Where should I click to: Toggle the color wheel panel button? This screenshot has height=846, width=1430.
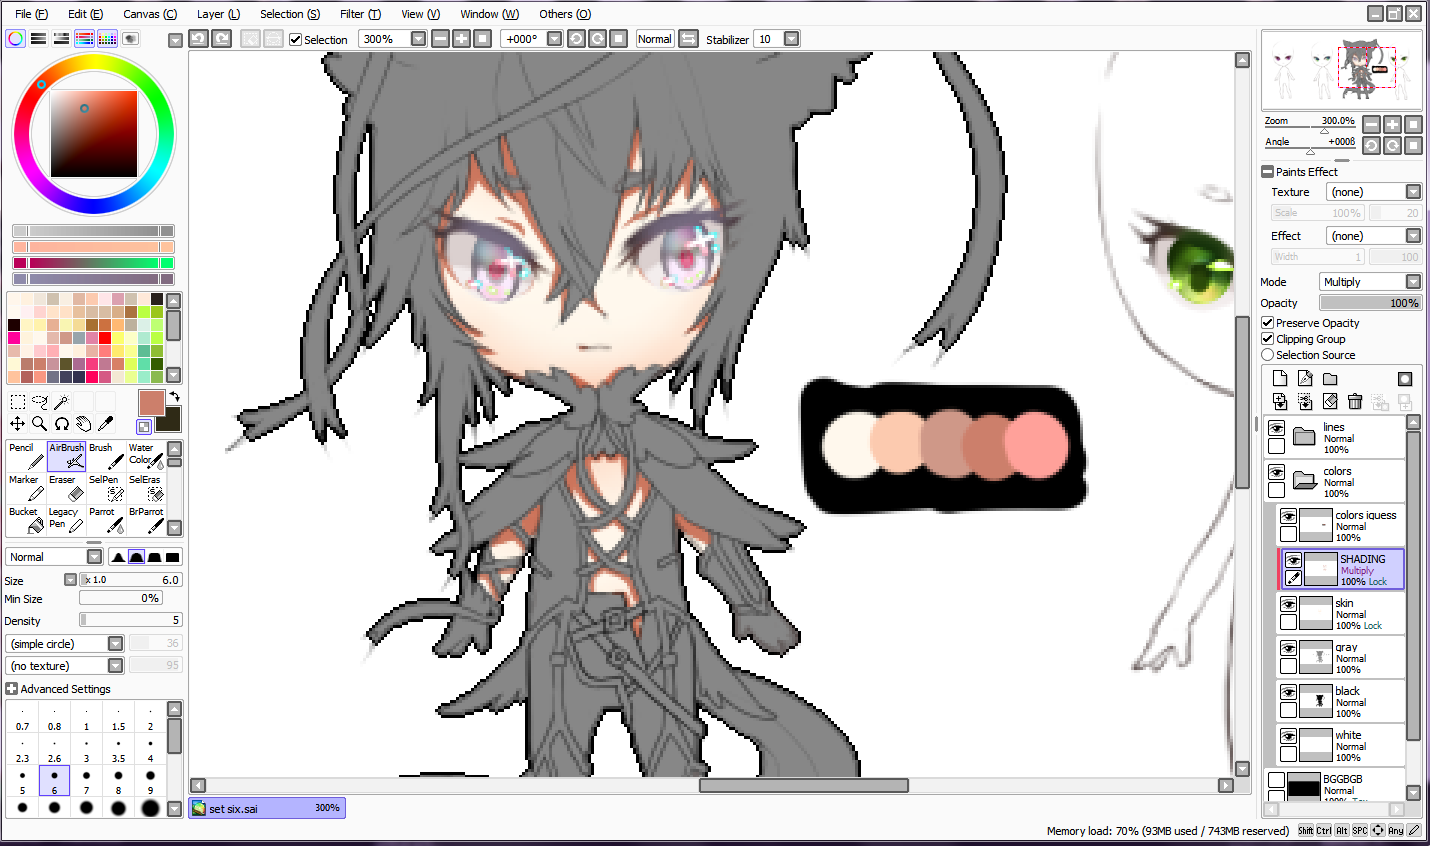pyautogui.click(x=15, y=39)
